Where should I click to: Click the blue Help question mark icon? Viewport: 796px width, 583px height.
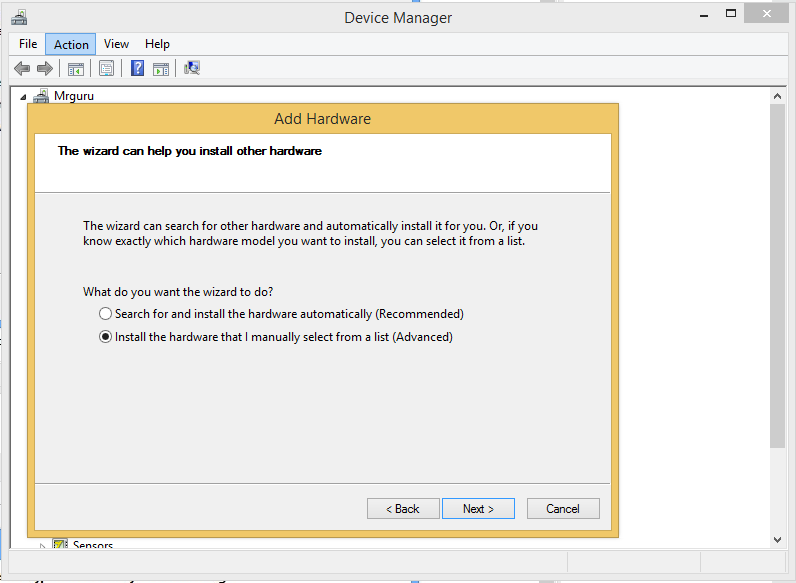point(137,68)
